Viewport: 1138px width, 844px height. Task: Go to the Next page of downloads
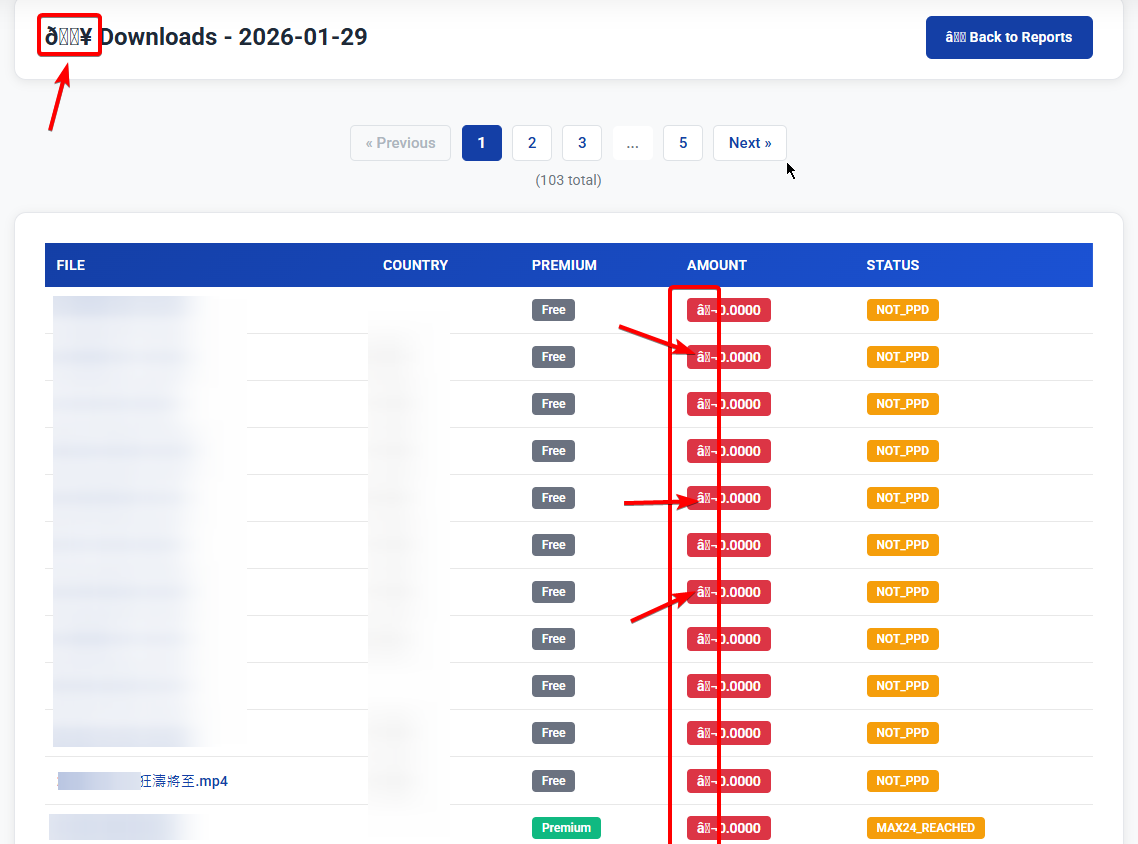point(749,143)
